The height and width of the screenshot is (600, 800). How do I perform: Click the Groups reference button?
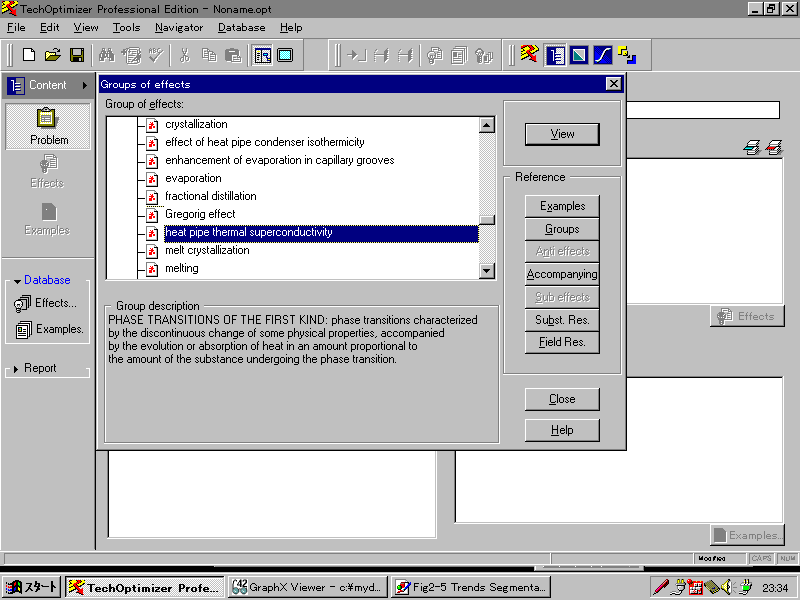tap(562, 229)
